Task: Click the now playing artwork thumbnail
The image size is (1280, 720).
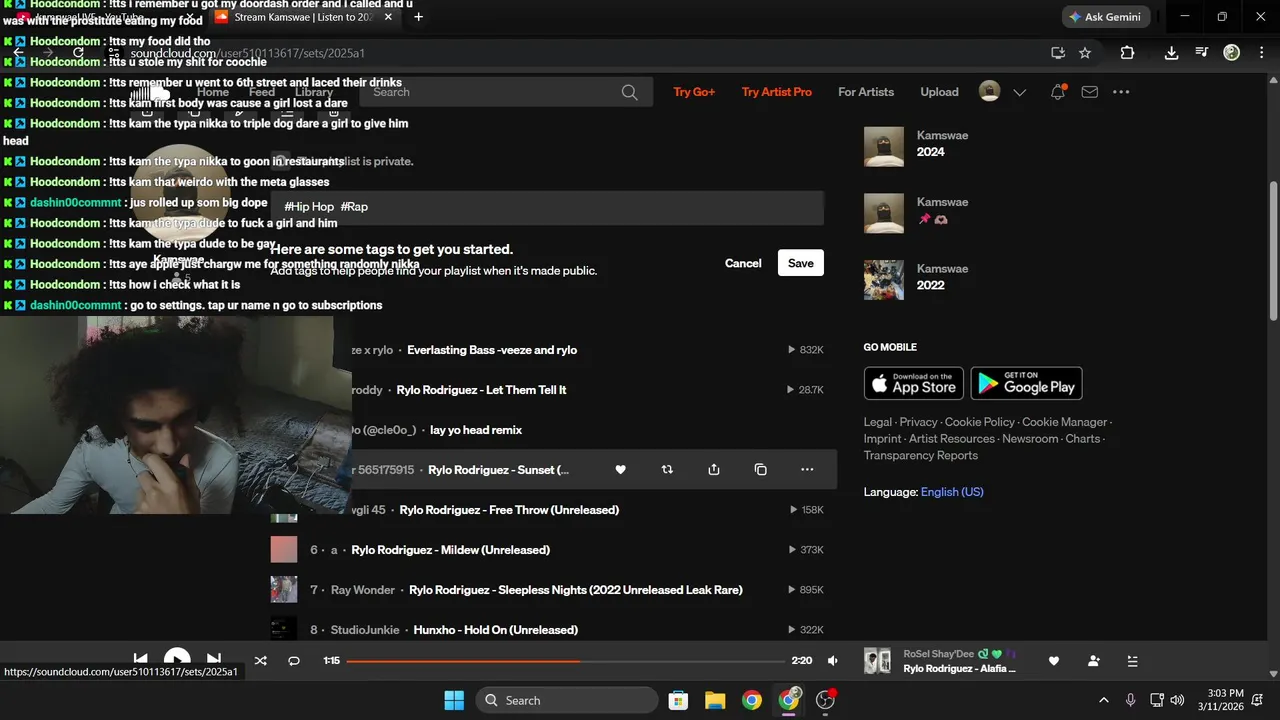Action: pyautogui.click(x=877, y=661)
